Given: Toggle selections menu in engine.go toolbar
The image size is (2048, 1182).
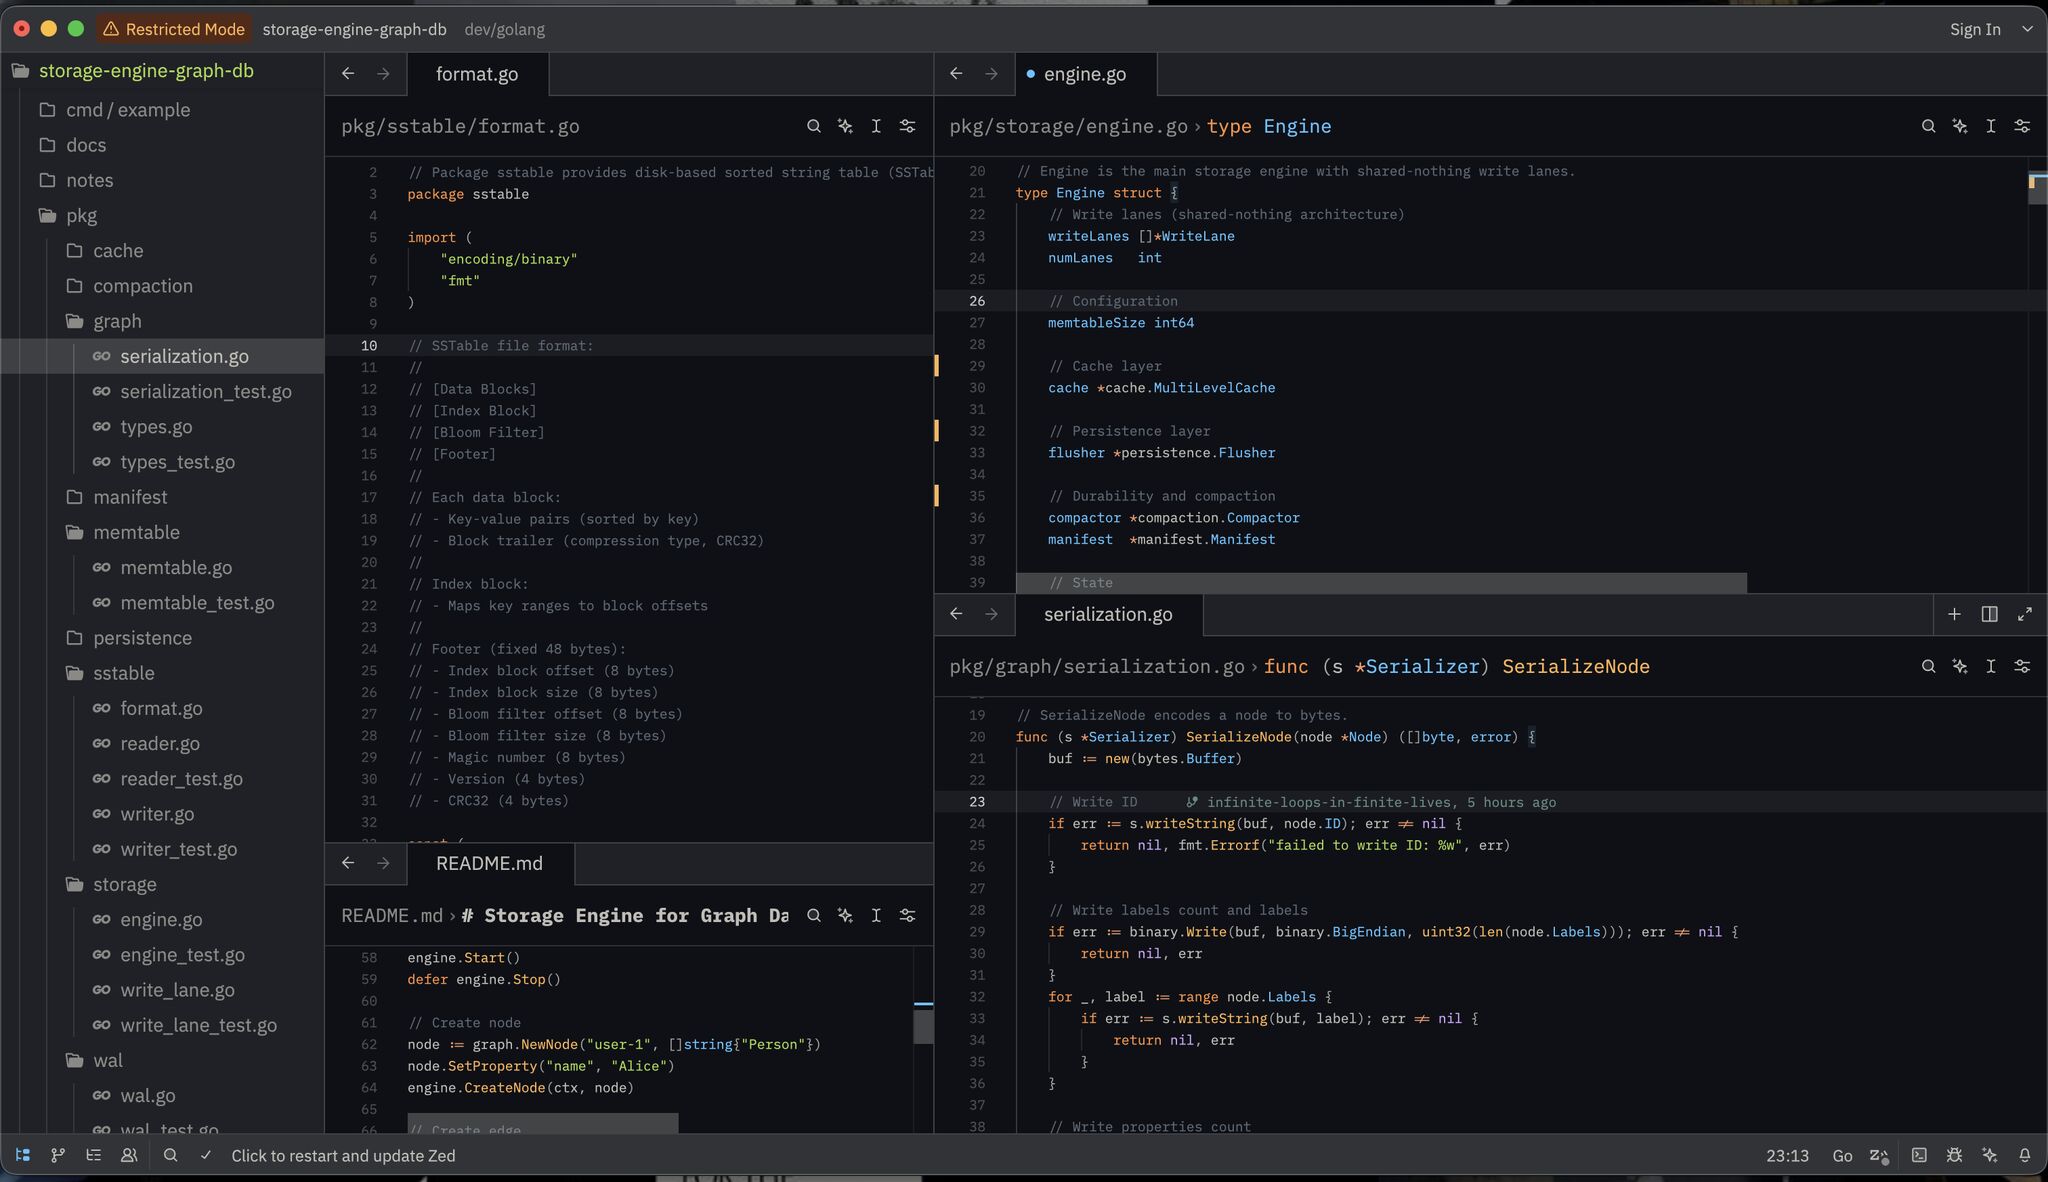Looking at the screenshot, I should [x=1991, y=126].
